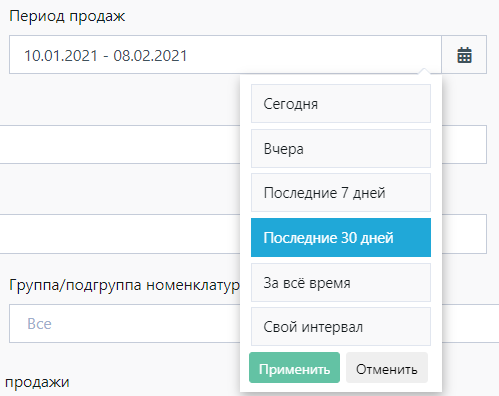Click the Все placeholder text
The width and height of the screenshot is (499, 396).
tap(39, 324)
